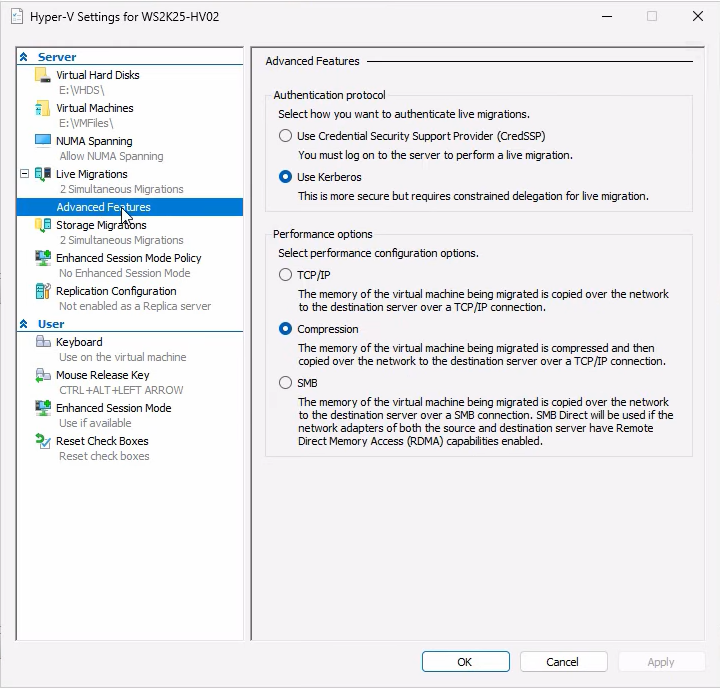
Task: Select NUMA Spanning in the tree
Action: click(94, 141)
